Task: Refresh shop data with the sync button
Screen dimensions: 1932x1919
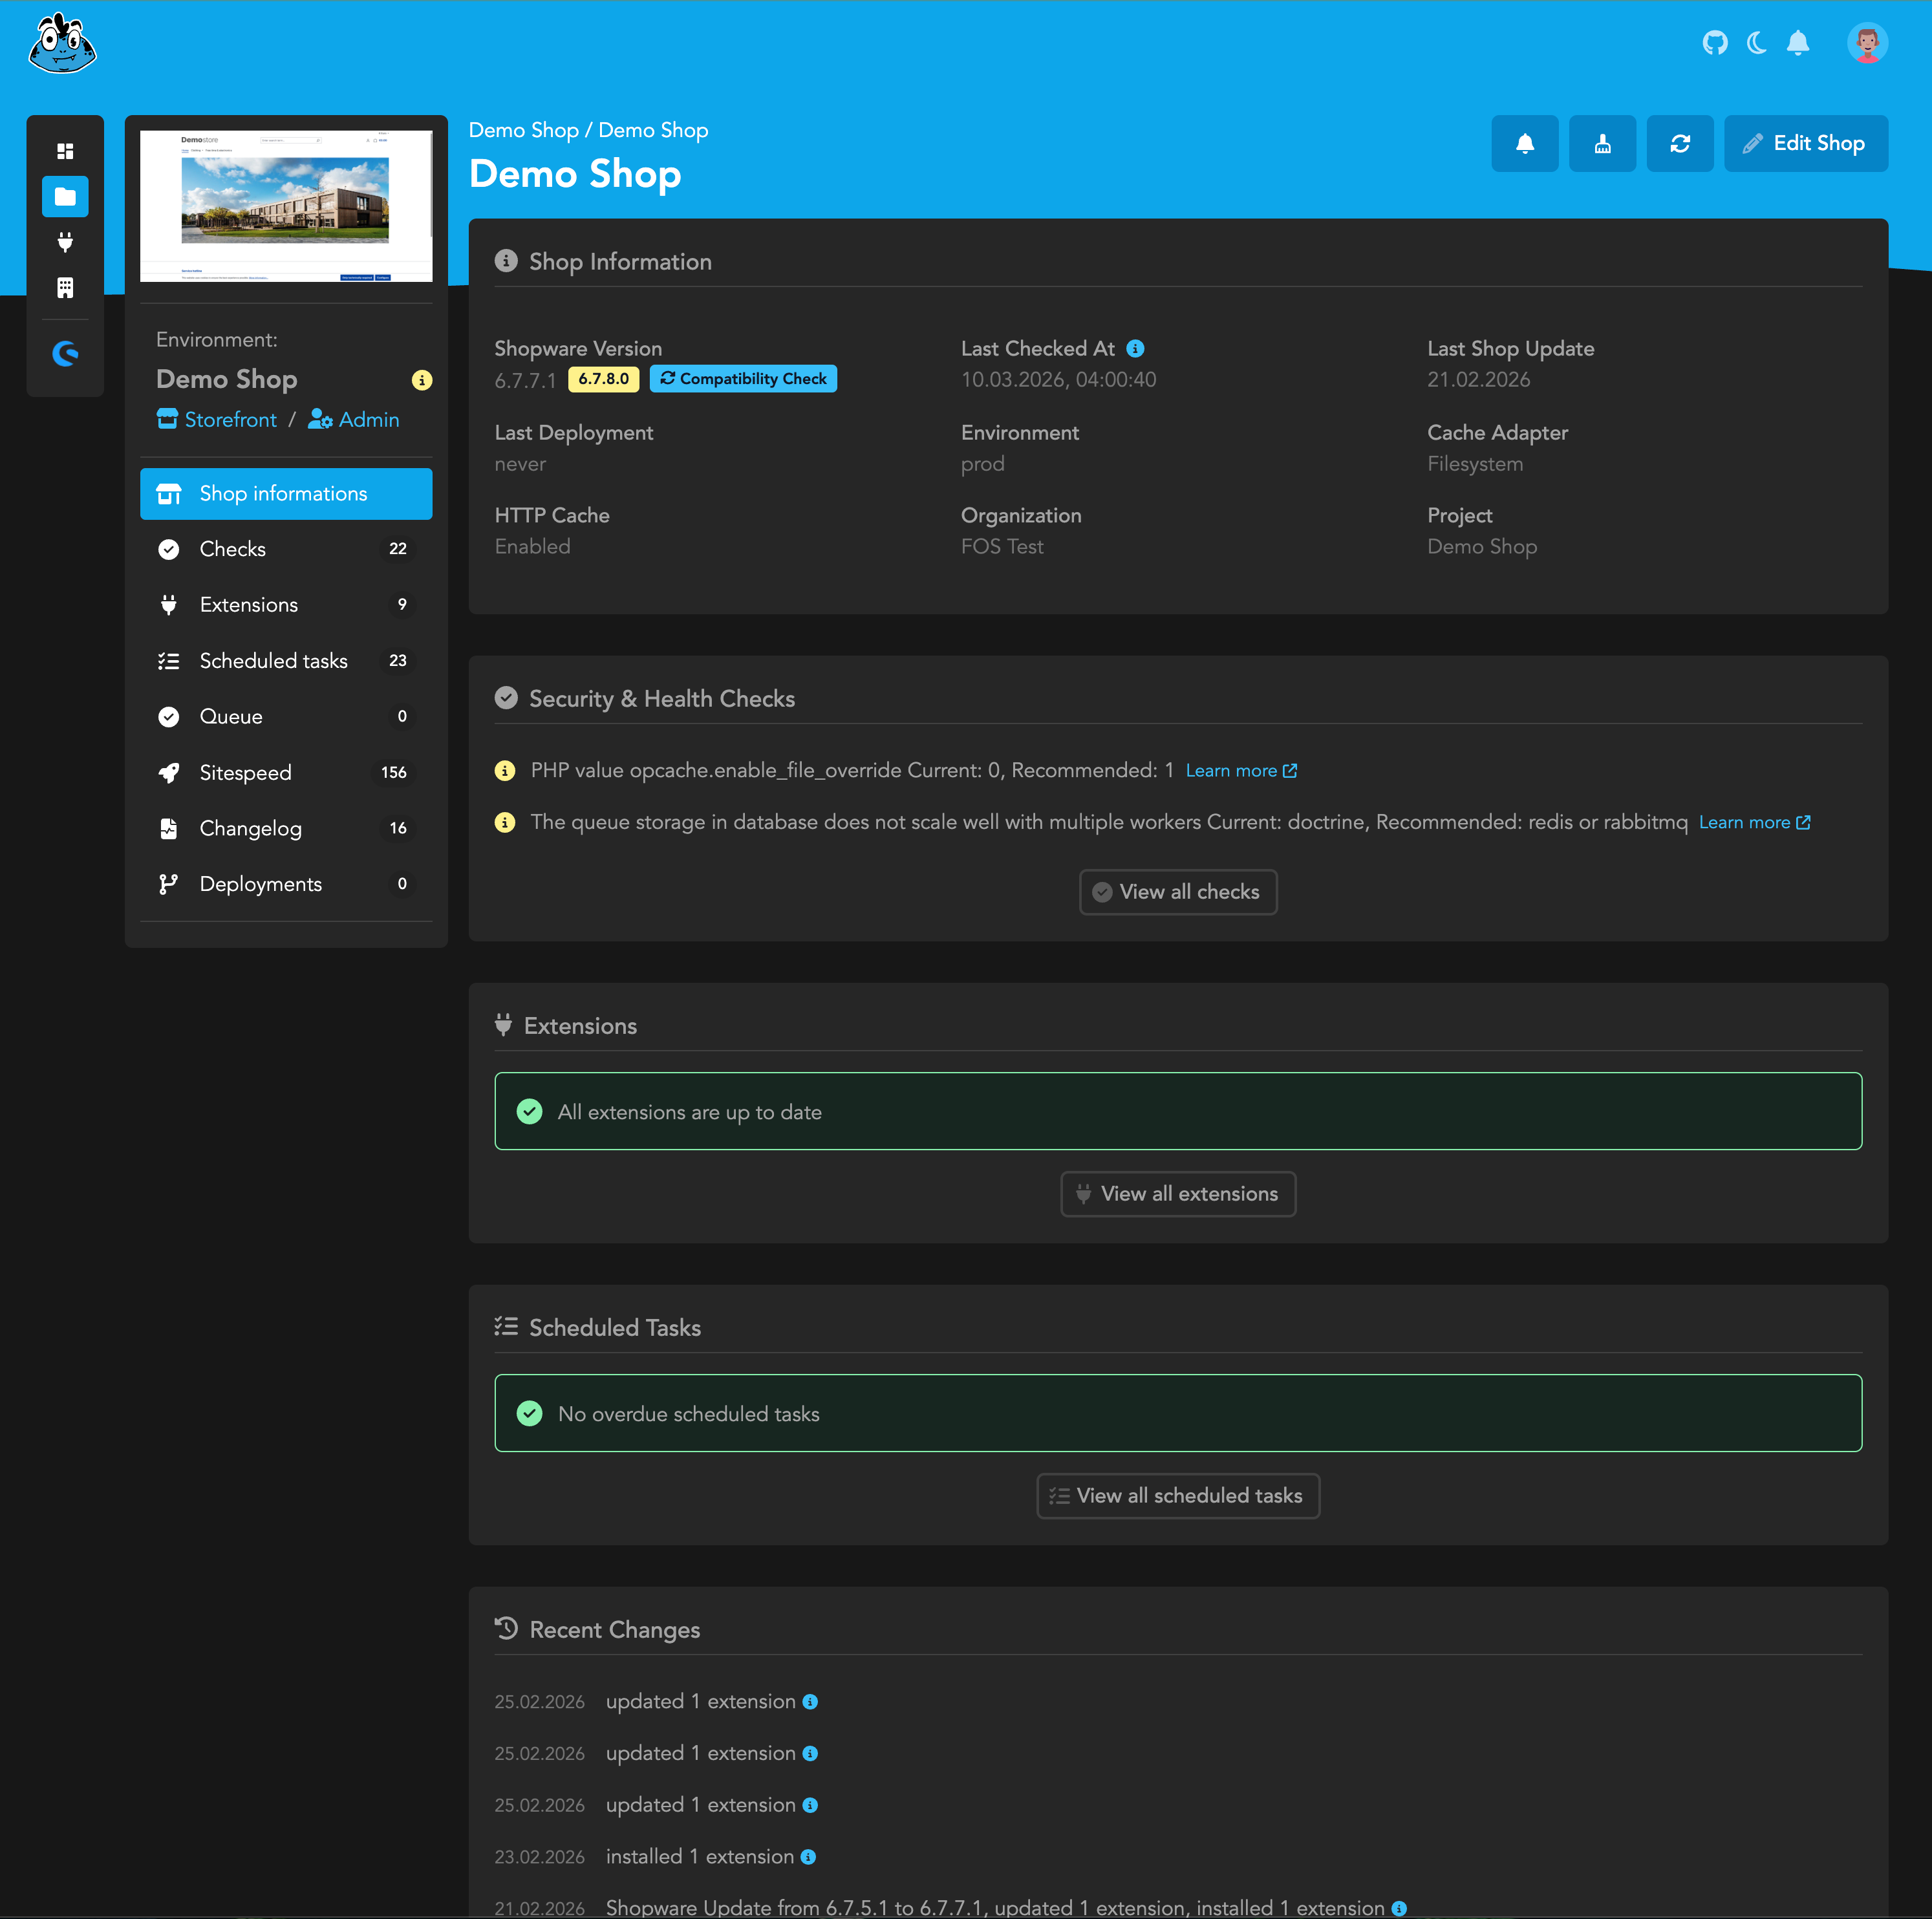Action: pyautogui.click(x=1679, y=143)
